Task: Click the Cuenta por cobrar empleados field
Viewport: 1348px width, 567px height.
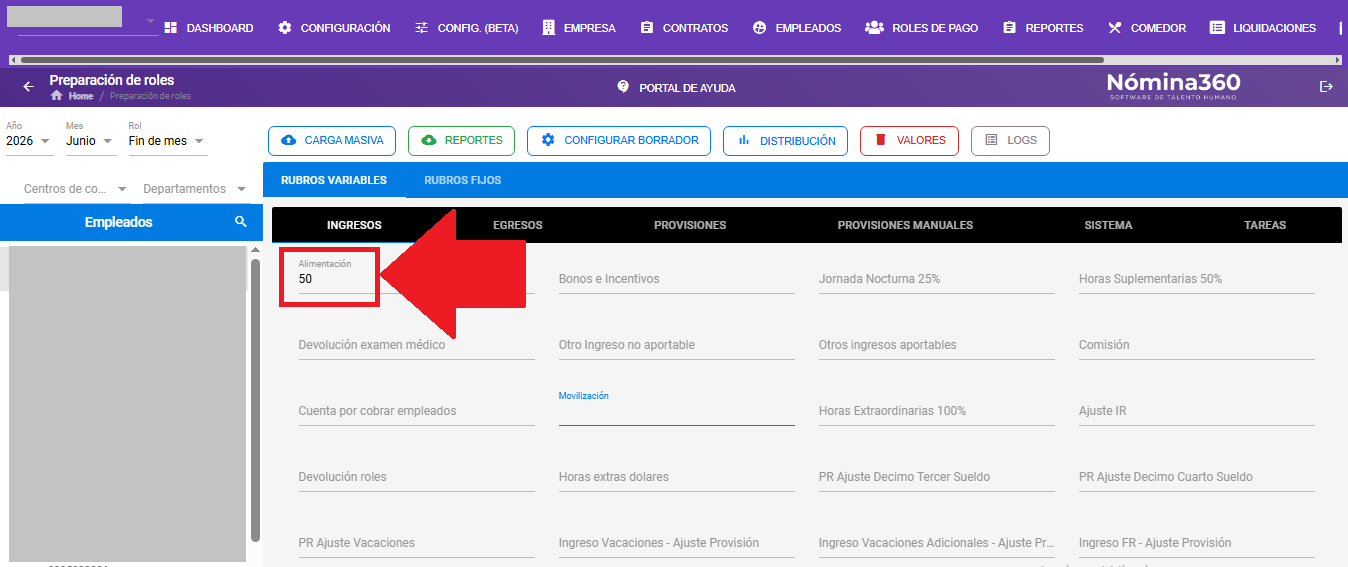Action: [x=416, y=411]
